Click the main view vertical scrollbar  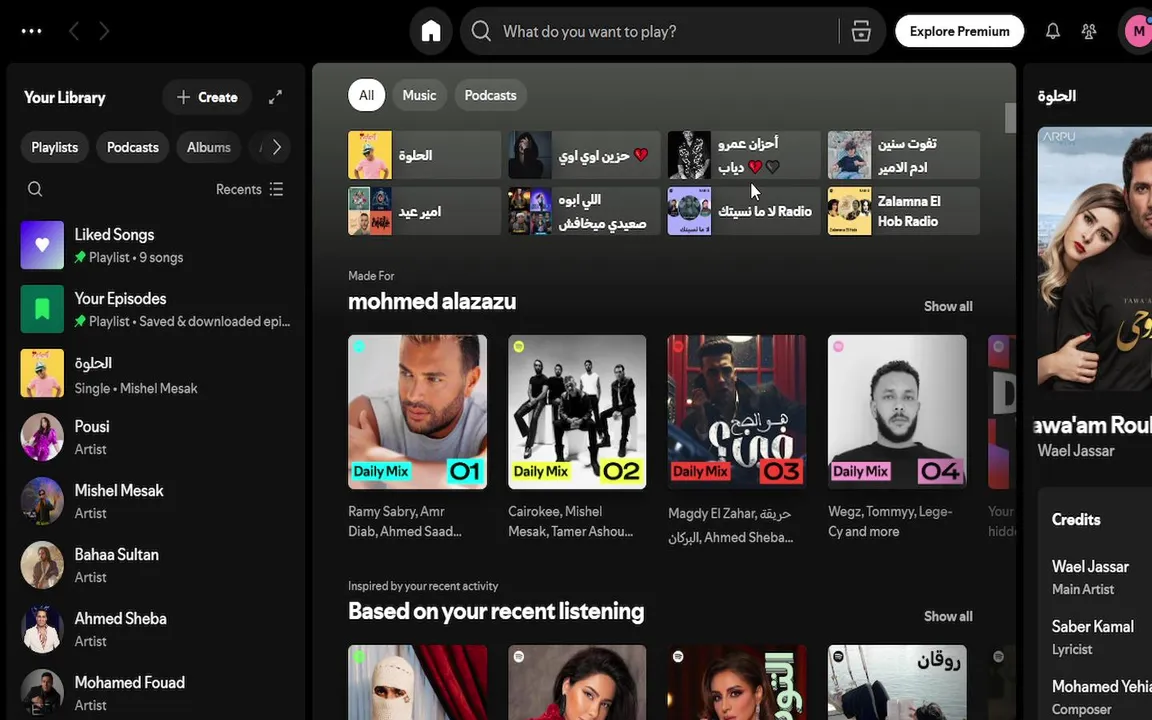click(x=1010, y=118)
